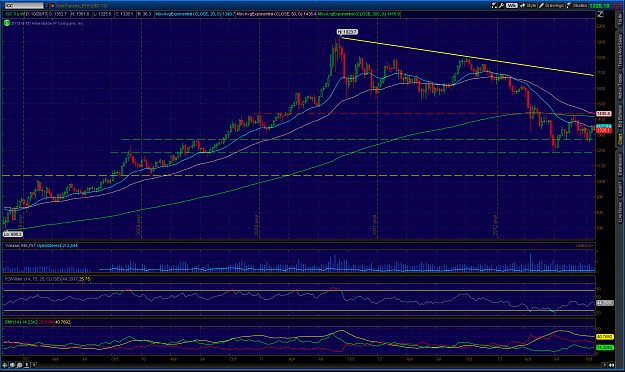Click the red 1328.1 price axis tag
Screen dimensions: 625x372
tap(603, 130)
